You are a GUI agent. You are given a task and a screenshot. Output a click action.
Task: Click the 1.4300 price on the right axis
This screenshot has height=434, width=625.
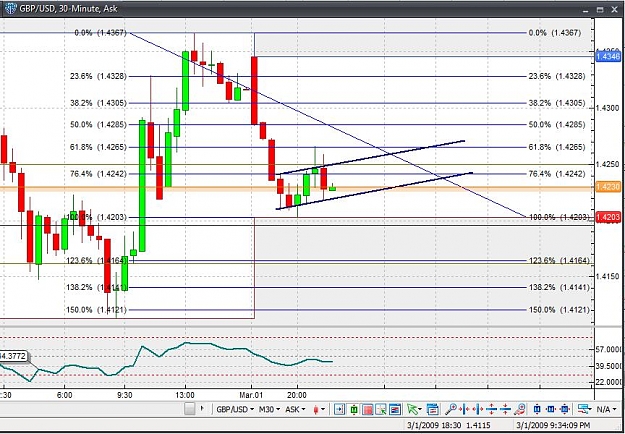[606, 108]
